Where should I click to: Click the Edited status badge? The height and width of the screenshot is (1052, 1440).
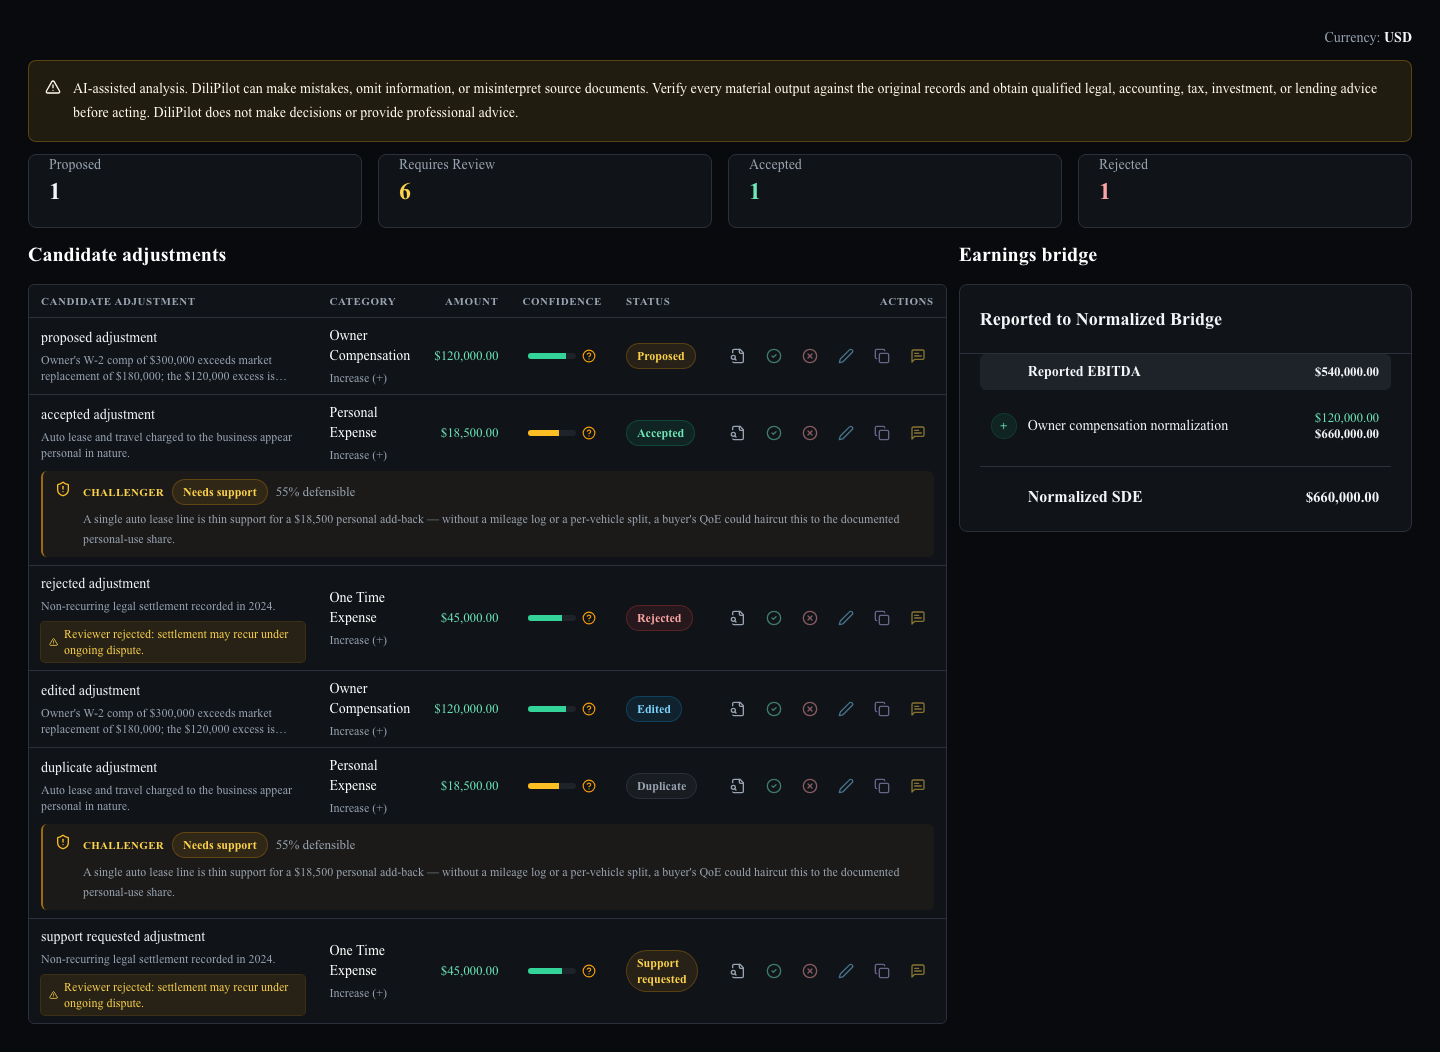(654, 709)
